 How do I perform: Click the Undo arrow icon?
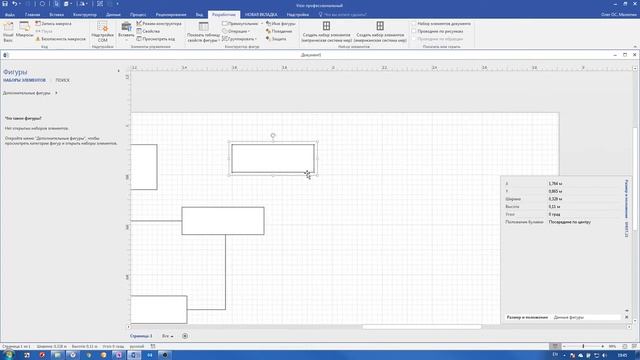[14, 4]
